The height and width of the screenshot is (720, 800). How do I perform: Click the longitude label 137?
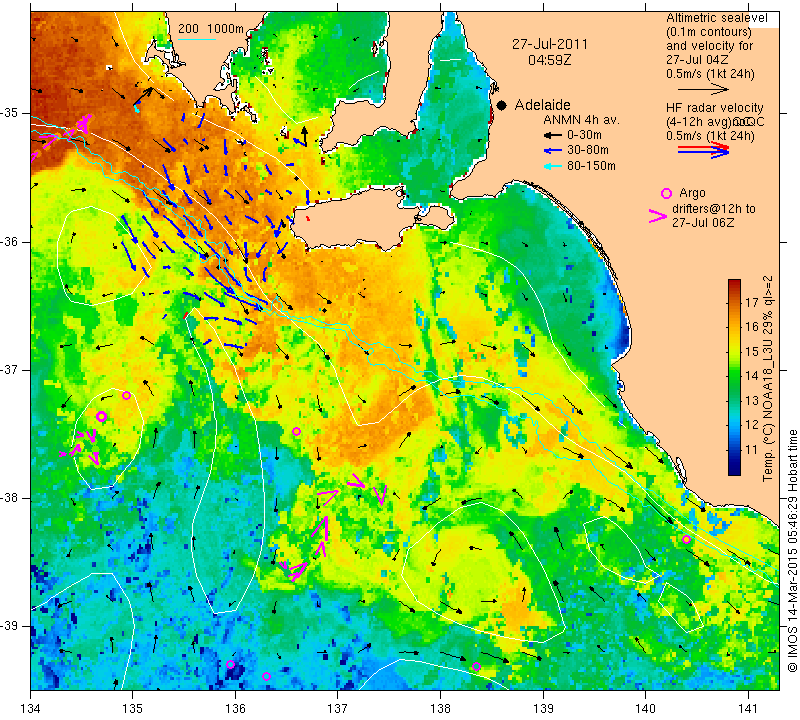click(337, 709)
